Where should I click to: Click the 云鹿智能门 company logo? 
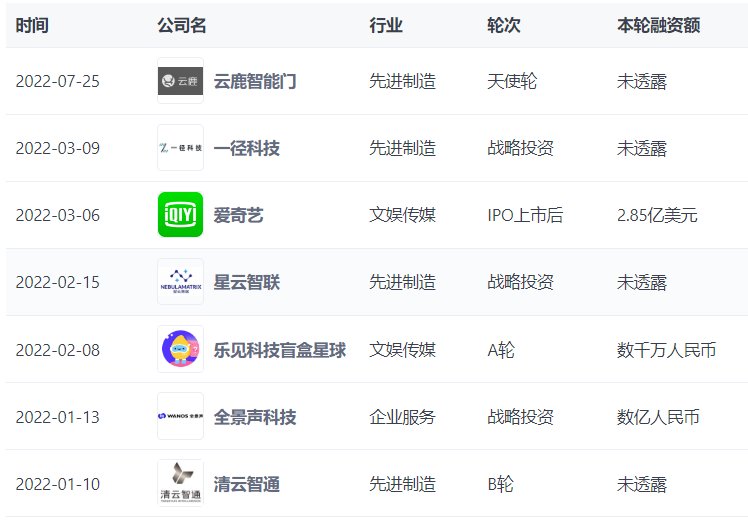(x=180, y=81)
